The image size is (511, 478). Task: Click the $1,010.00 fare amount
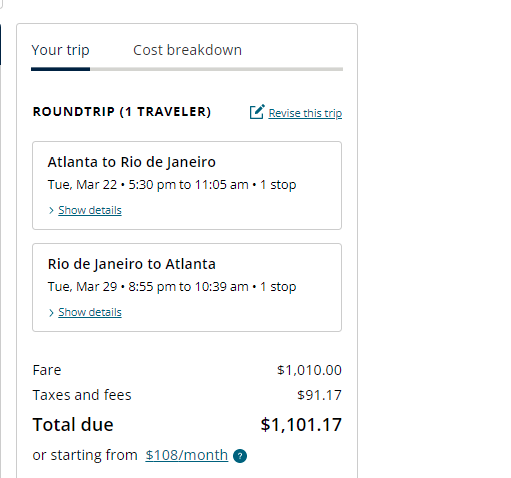[x=309, y=370]
